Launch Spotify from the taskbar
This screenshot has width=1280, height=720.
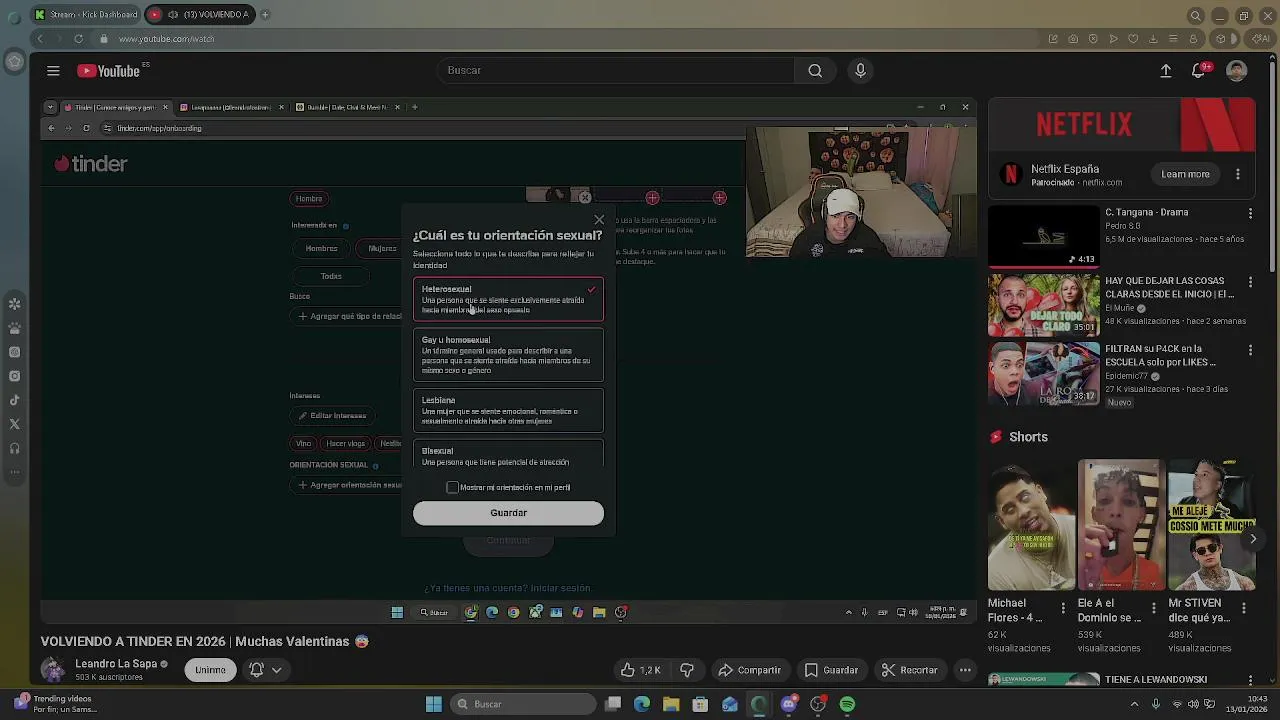point(847,704)
